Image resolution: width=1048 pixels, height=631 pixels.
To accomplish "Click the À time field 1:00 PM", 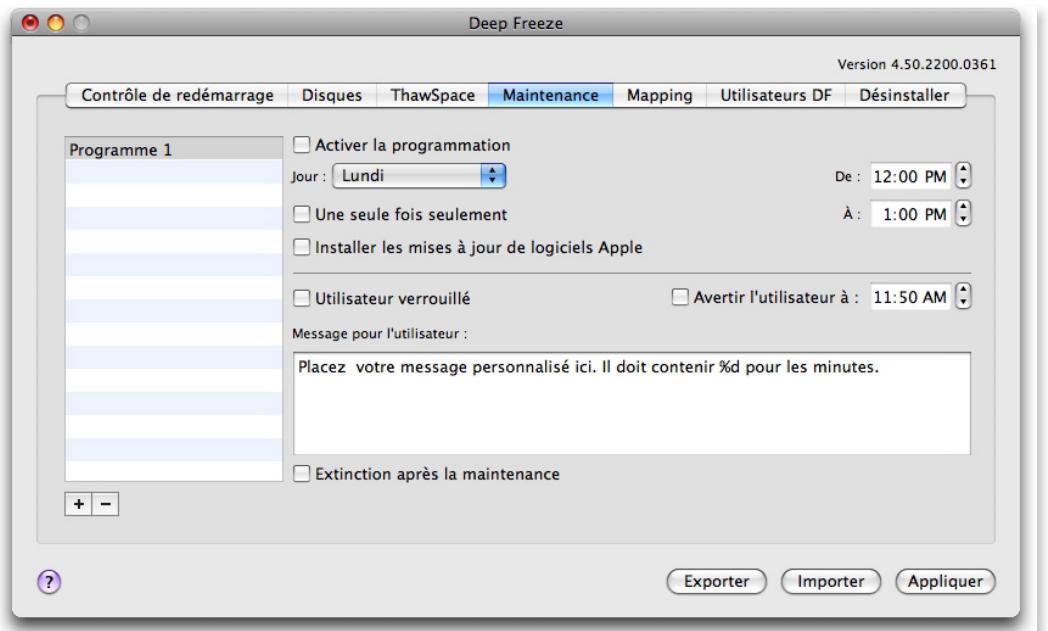I will [x=910, y=215].
